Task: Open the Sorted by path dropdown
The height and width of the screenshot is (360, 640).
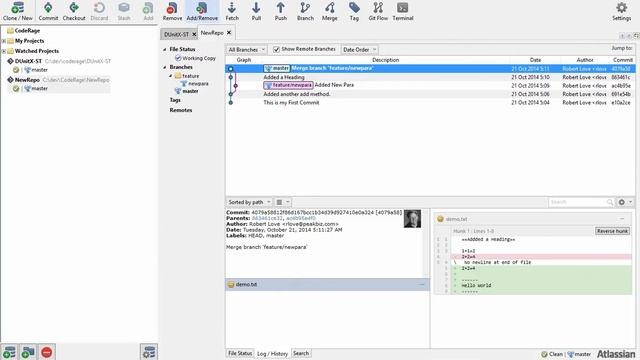Action: (x=249, y=202)
